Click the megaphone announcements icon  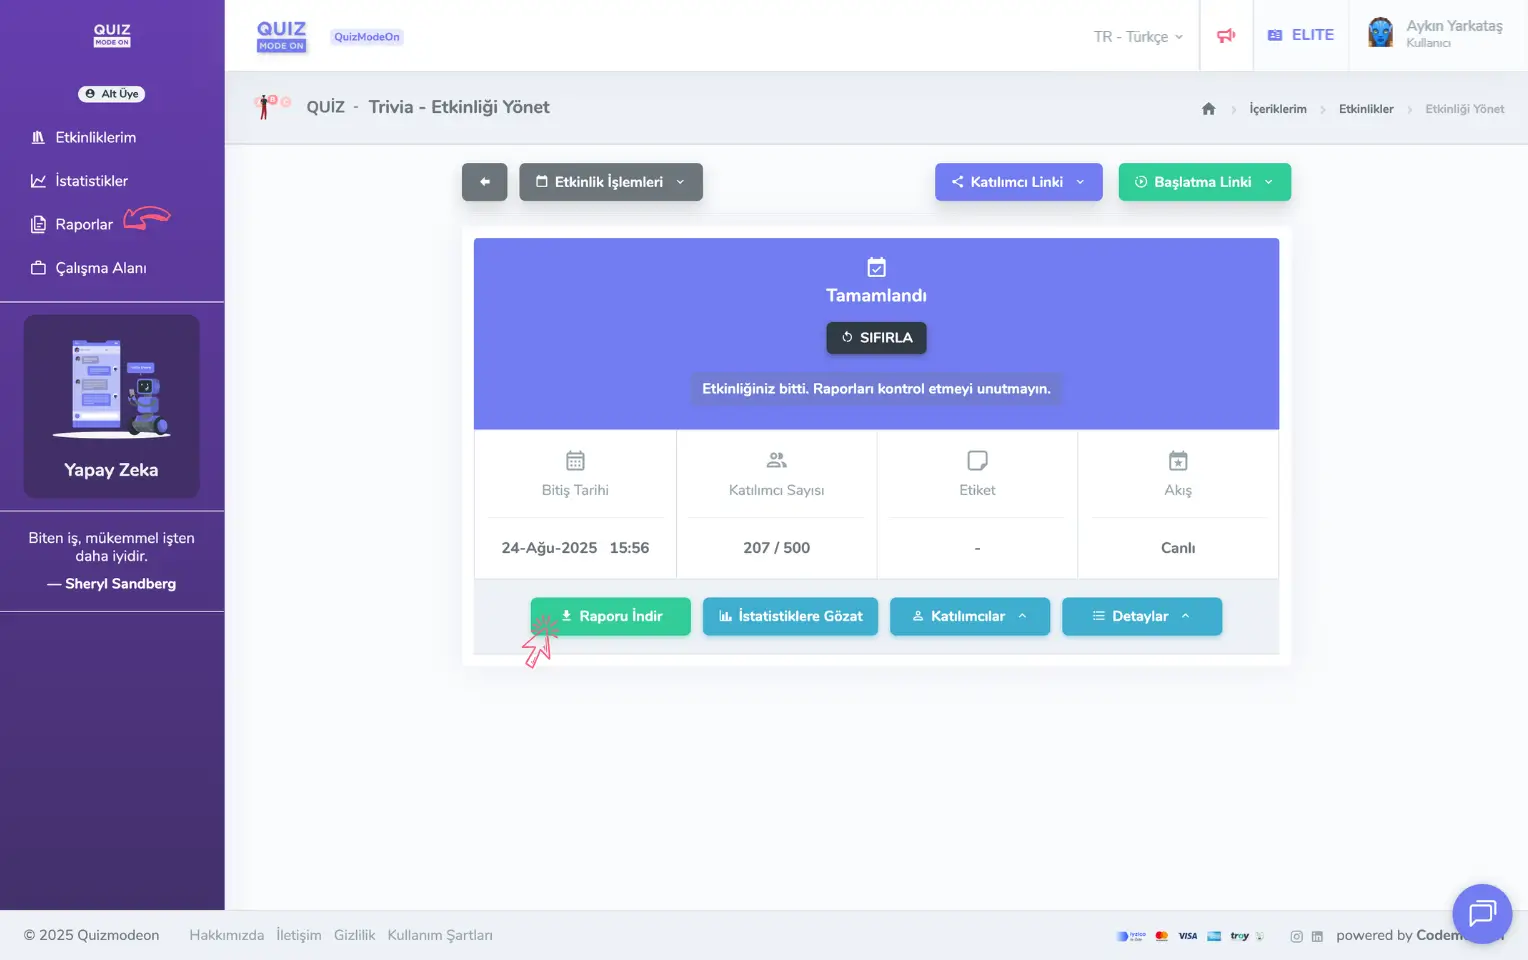tap(1226, 36)
